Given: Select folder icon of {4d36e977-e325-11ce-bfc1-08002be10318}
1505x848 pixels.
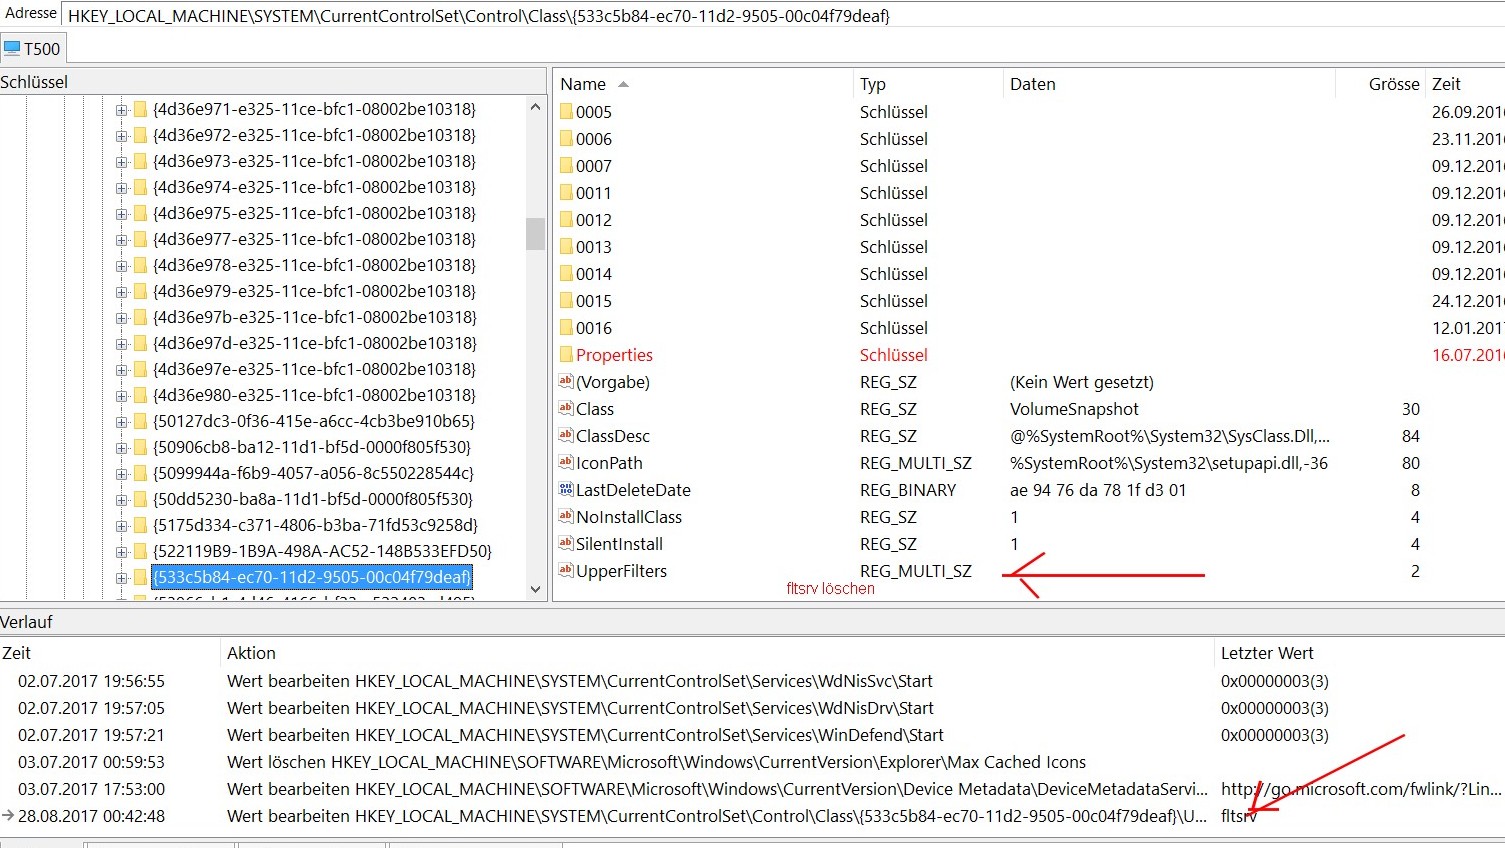Looking at the screenshot, I should [141, 239].
